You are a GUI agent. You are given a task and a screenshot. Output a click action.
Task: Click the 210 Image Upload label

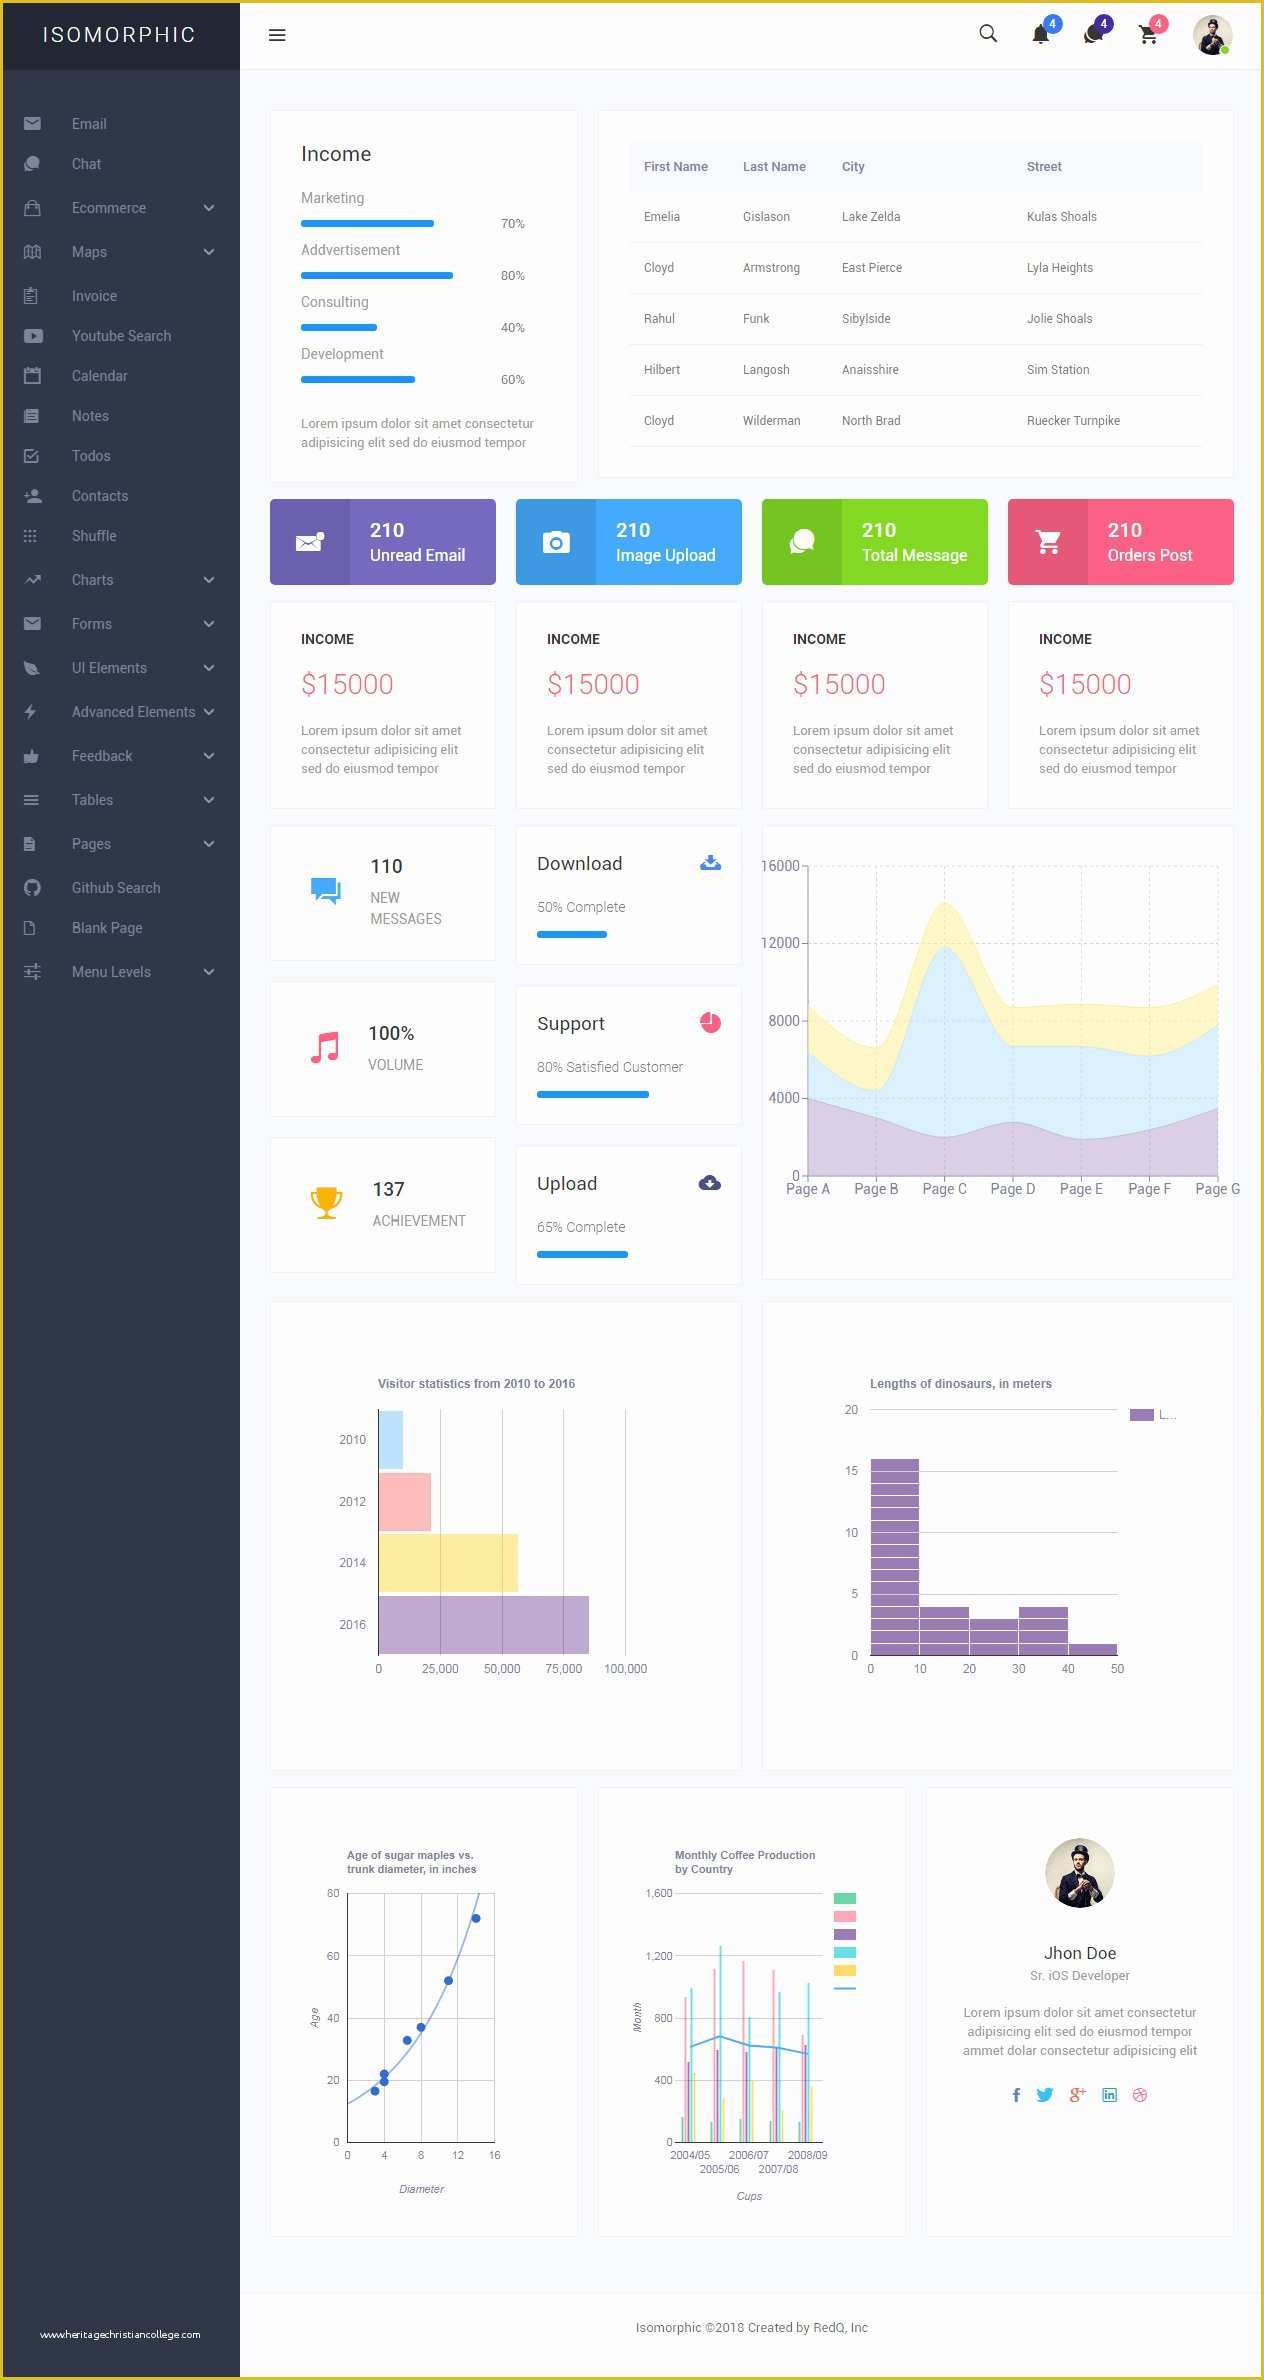[x=665, y=542]
